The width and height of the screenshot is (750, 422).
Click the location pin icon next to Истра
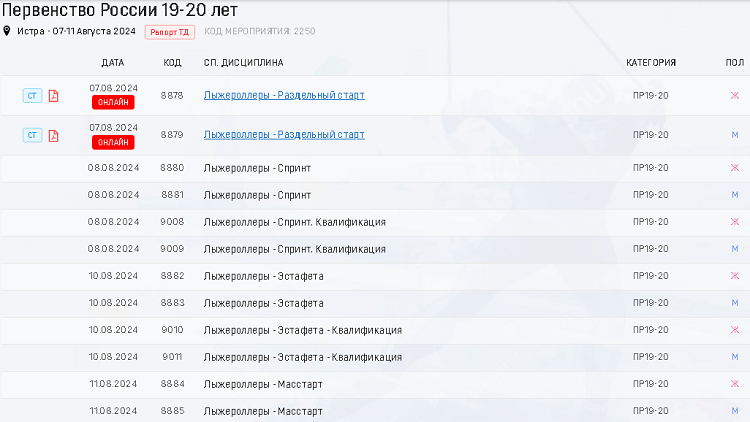click(7, 31)
